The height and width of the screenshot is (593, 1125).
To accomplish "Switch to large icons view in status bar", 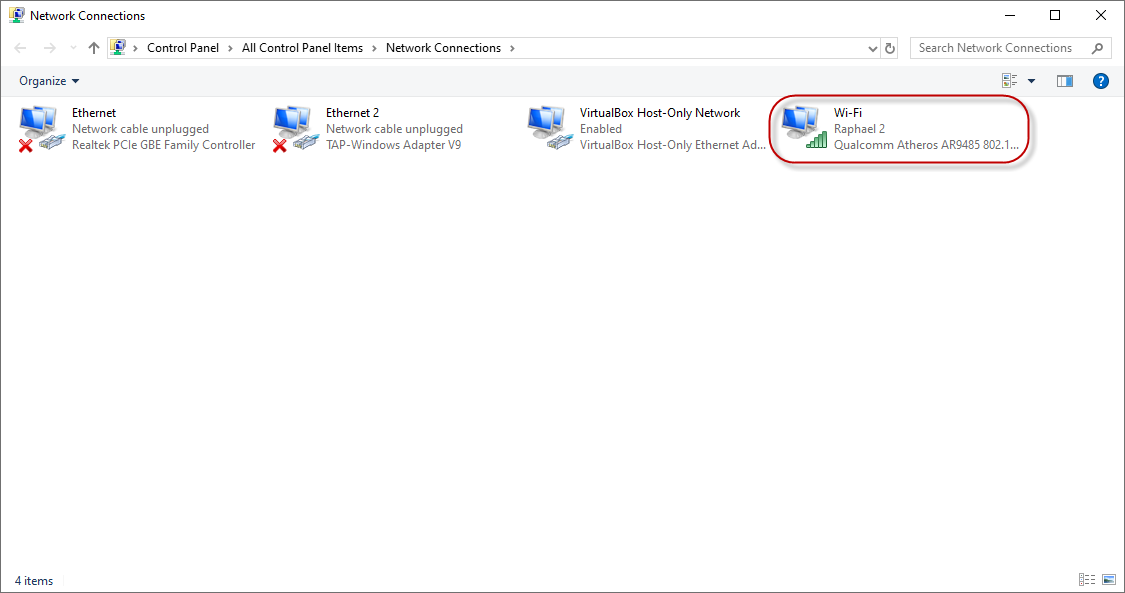I will point(1108,580).
